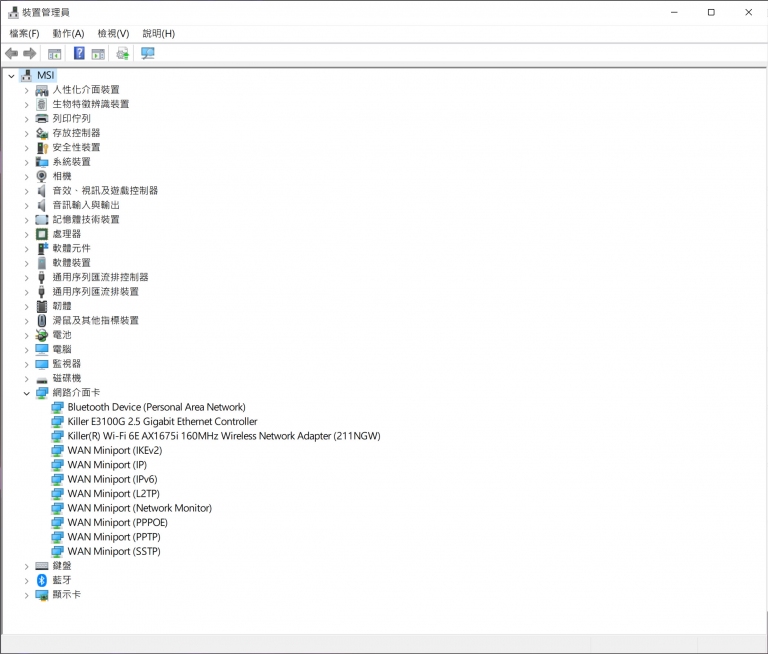Click the MSI computer root icon
This screenshot has width=768, height=654.
point(26,75)
